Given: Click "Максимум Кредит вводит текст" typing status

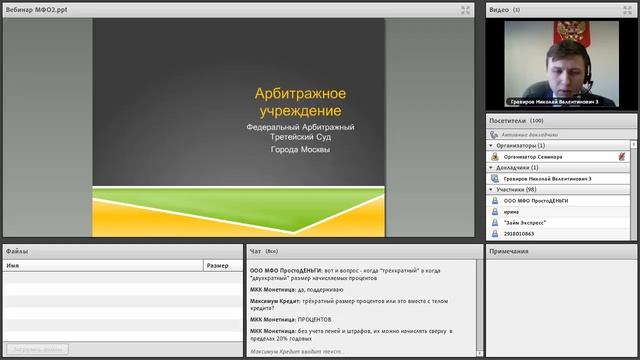Looking at the screenshot, I should 297,351.
